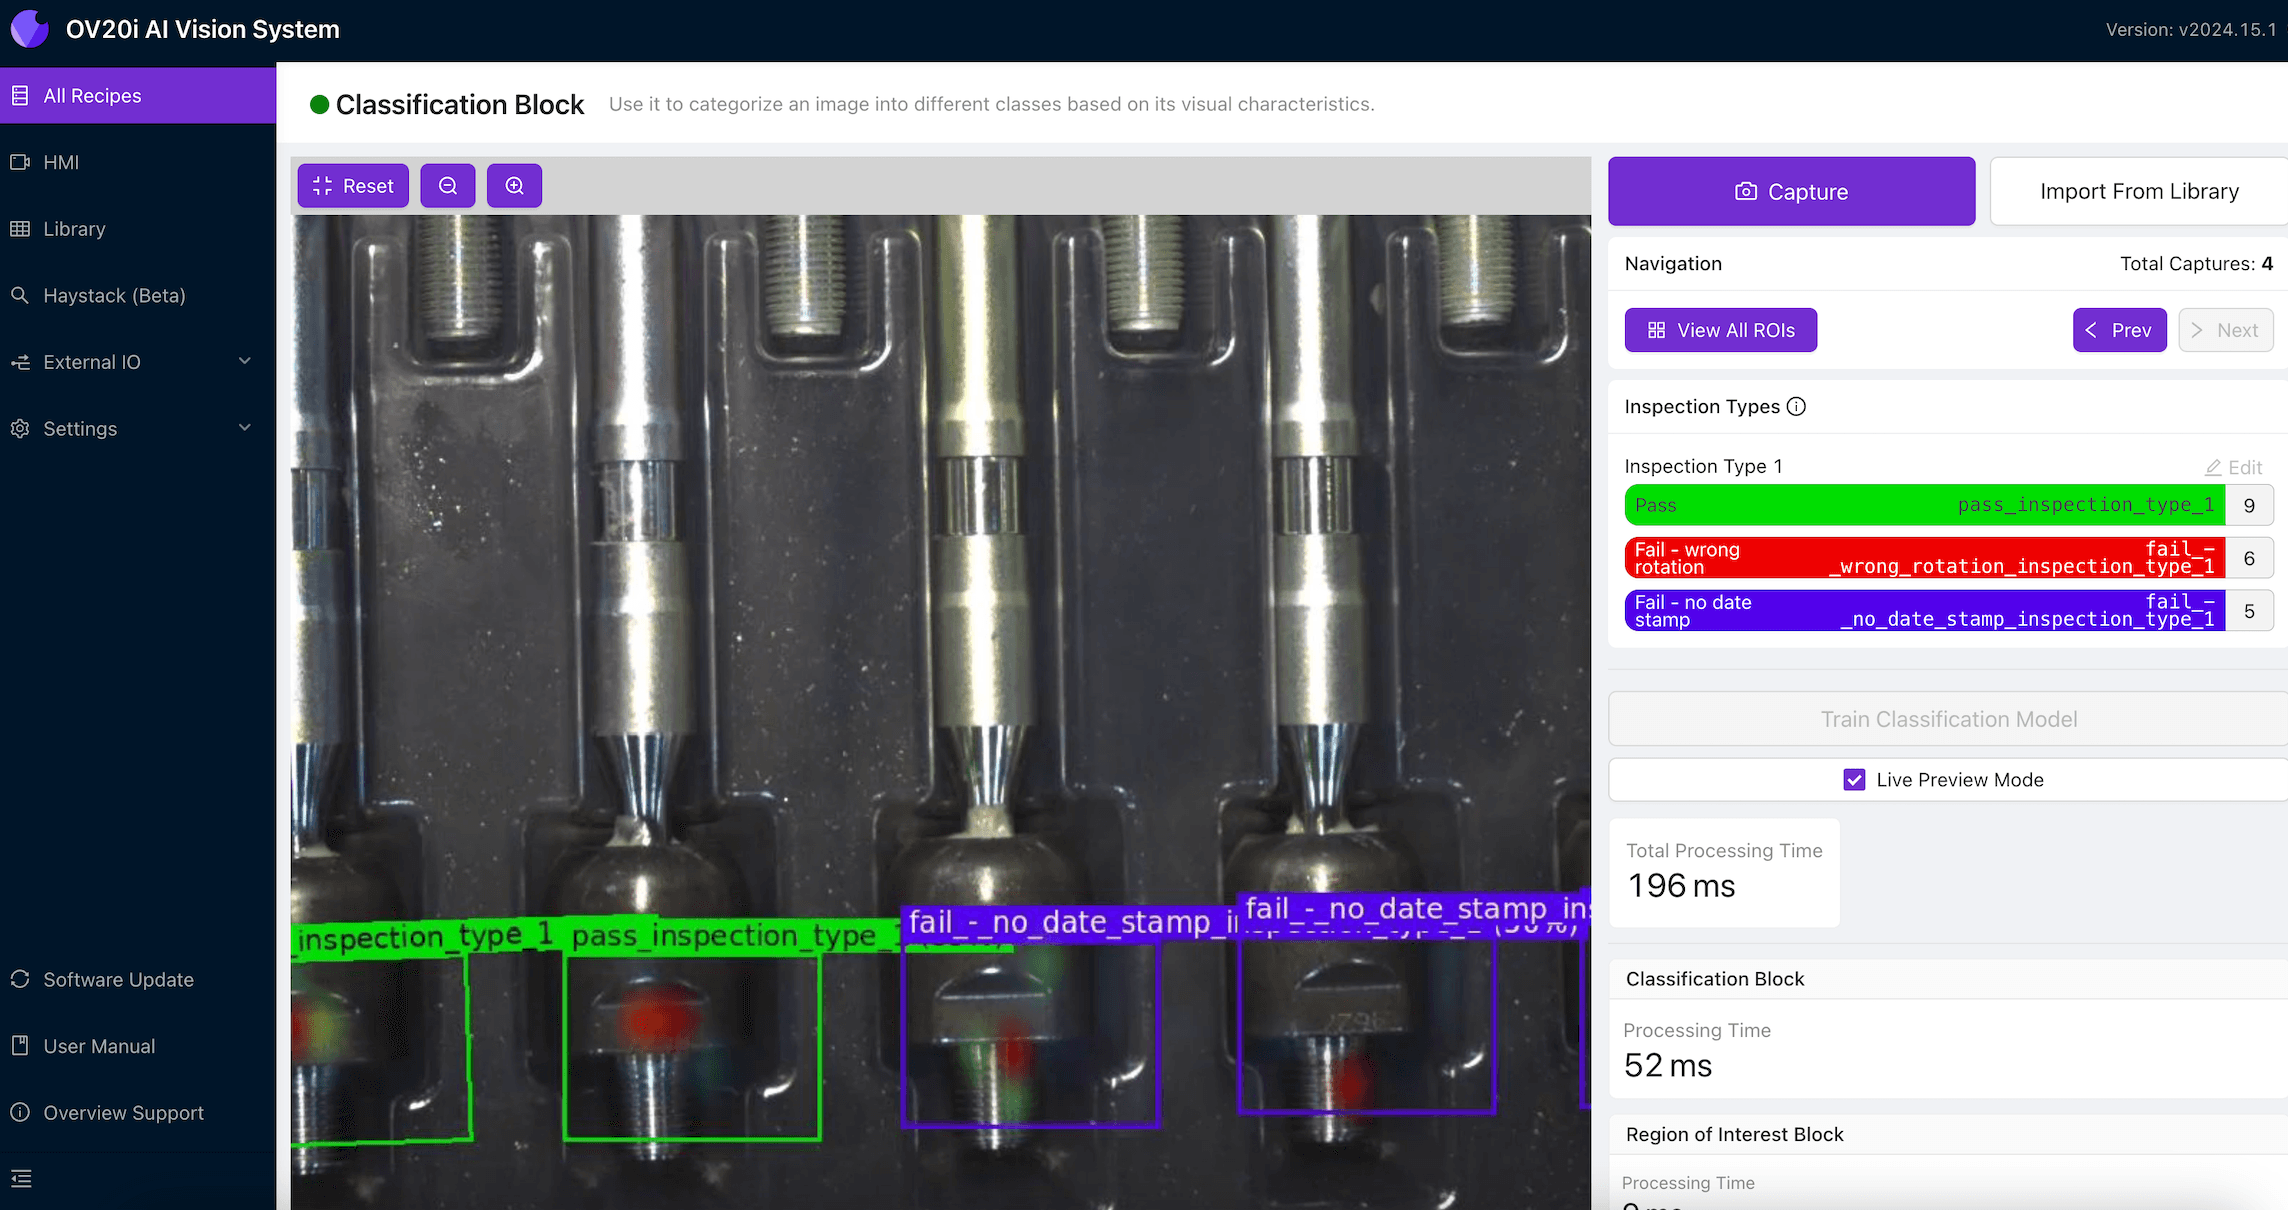The width and height of the screenshot is (2288, 1210).
Task: Select the zoom out magnifier icon
Action: coord(448,185)
